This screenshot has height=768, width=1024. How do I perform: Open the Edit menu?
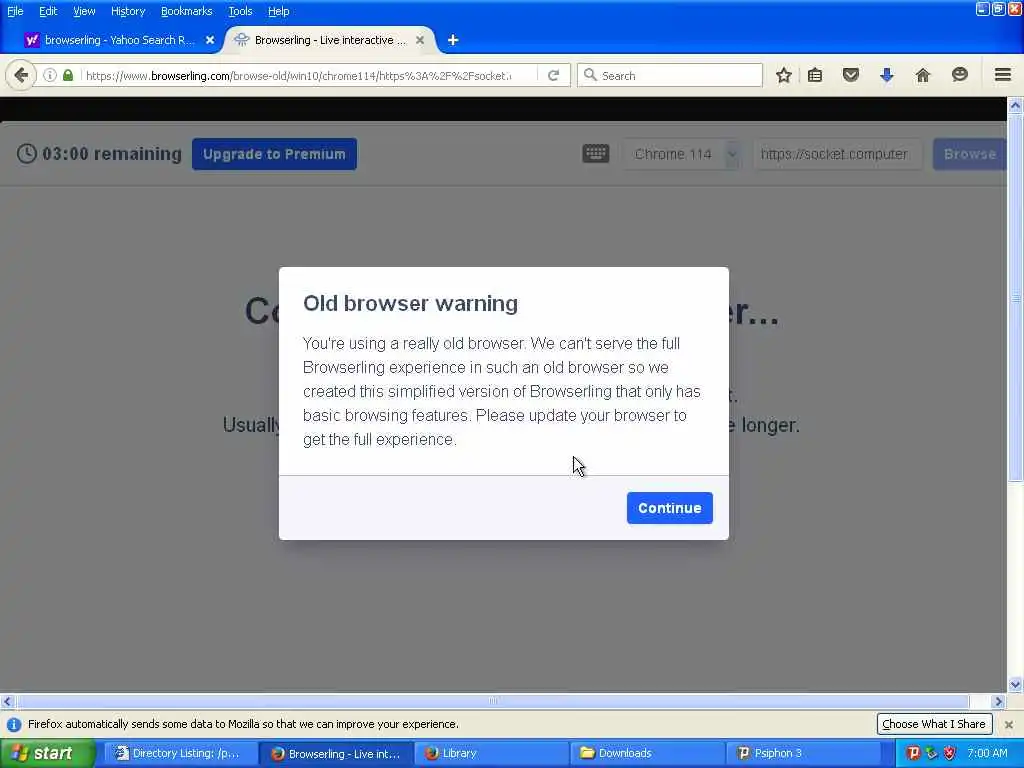48,11
